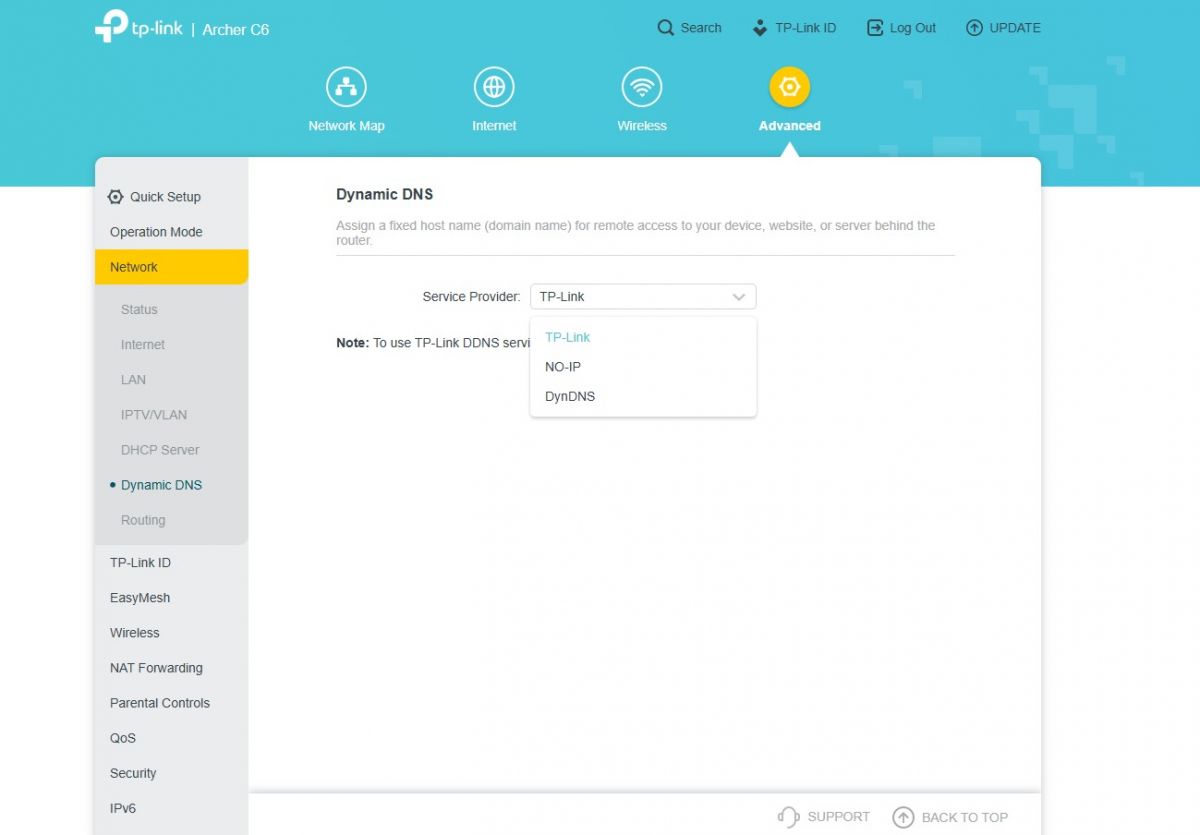This screenshot has height=835, width=1200.
Task: Click the BACK TO TOP arrow icon
Action: coord(903,817)
